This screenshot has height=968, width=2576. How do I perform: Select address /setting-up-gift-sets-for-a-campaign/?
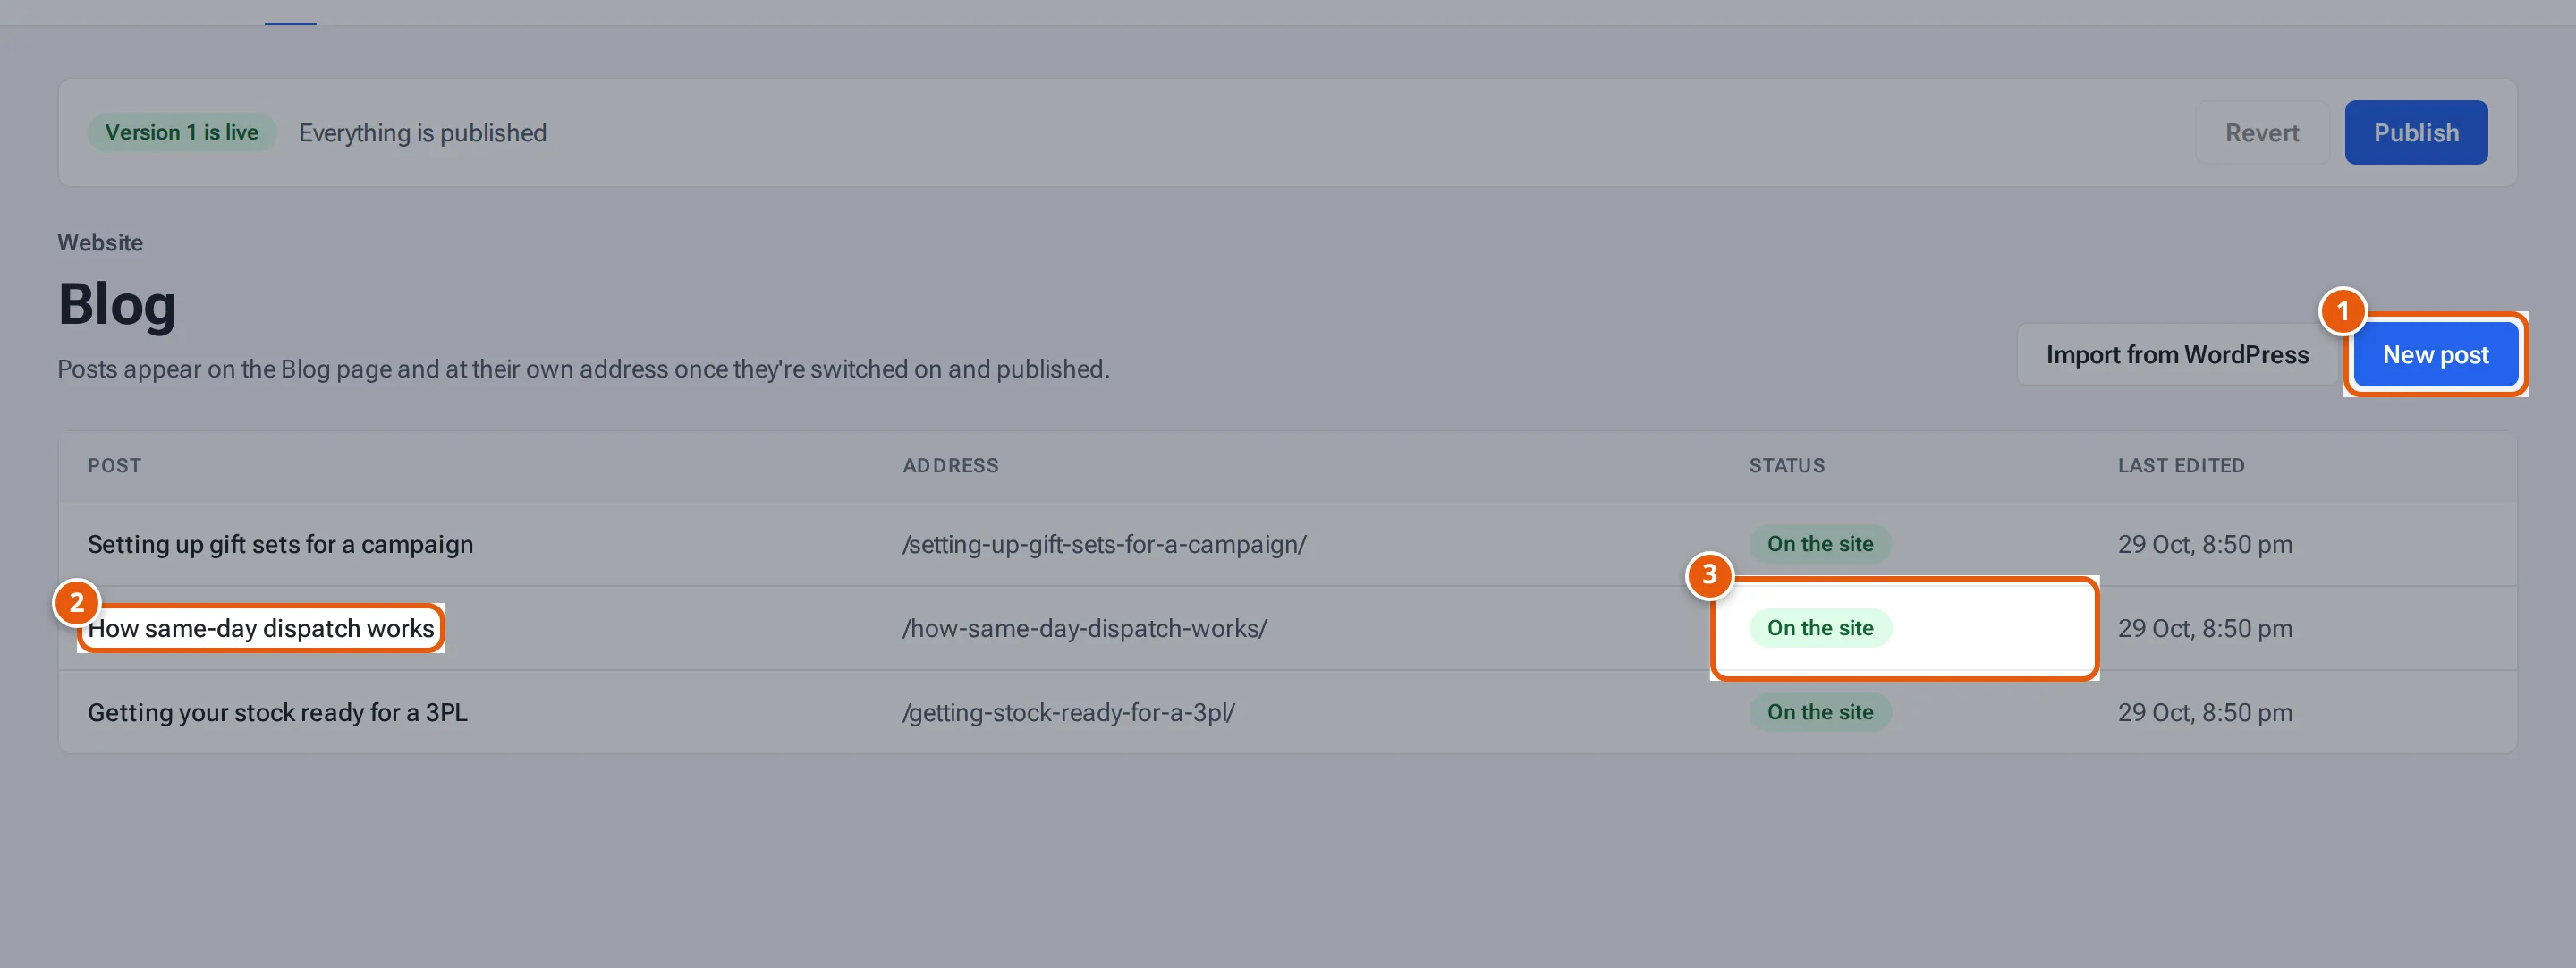(1104, 544)
